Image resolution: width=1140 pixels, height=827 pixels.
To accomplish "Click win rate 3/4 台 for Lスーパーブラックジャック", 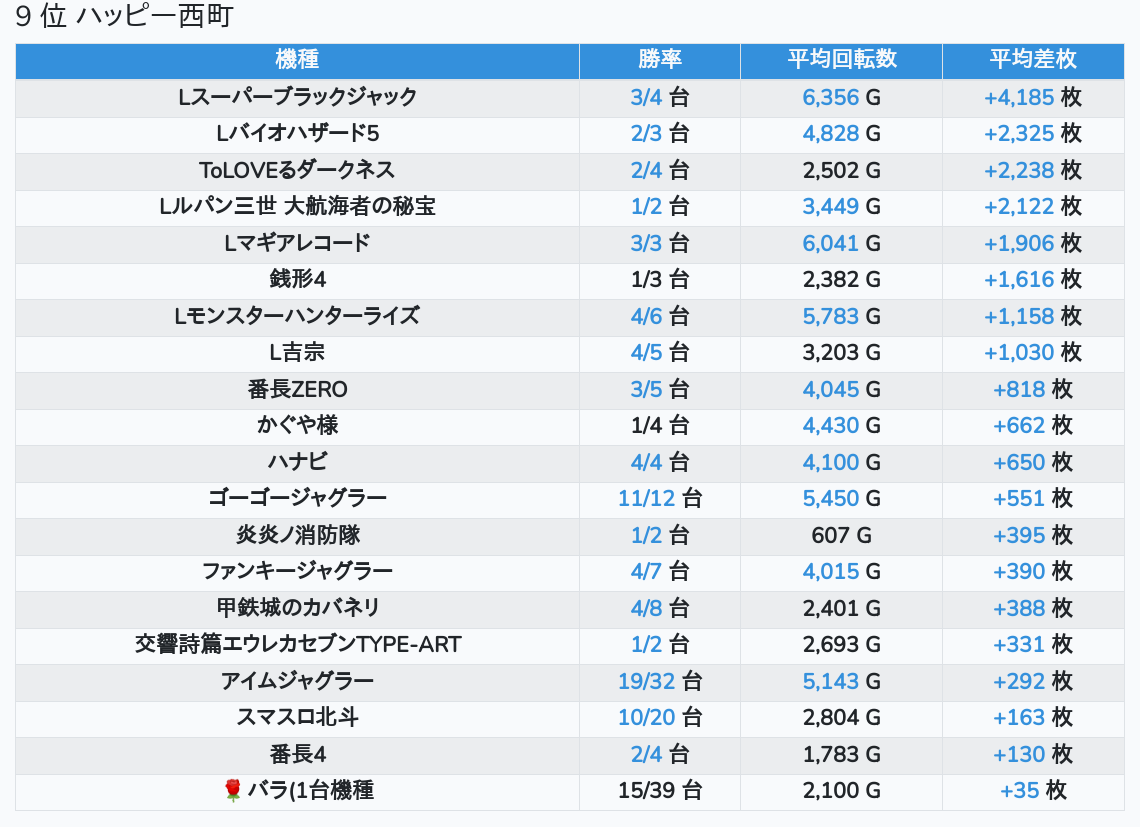I will (659, 97).
